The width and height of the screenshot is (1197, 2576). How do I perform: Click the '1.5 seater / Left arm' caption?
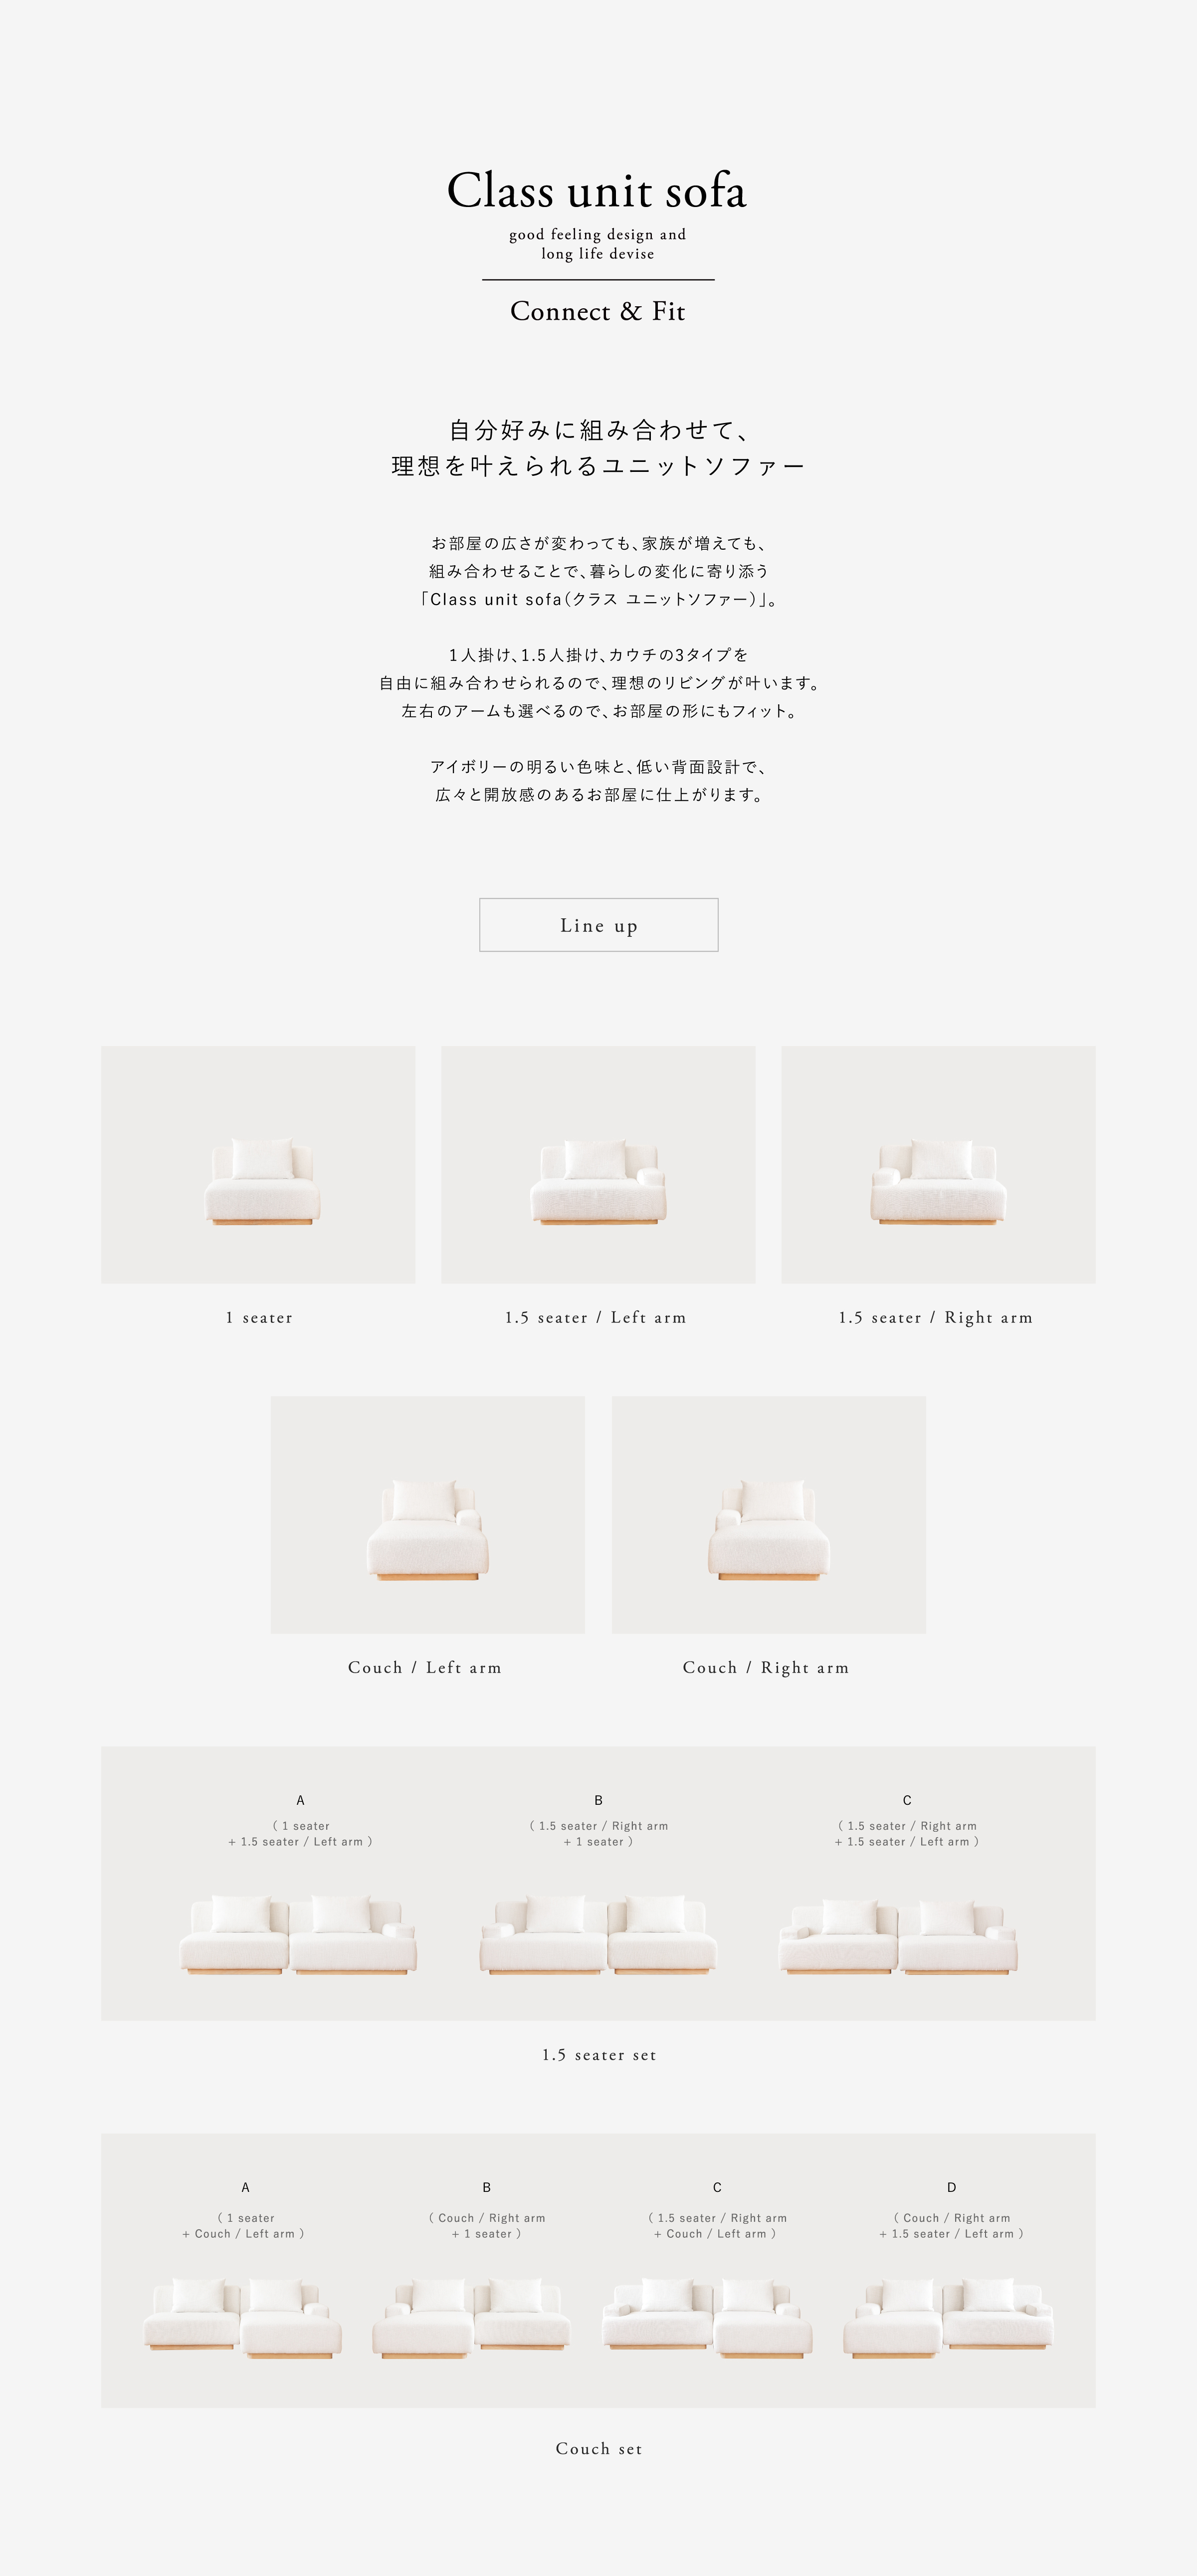596,1318
